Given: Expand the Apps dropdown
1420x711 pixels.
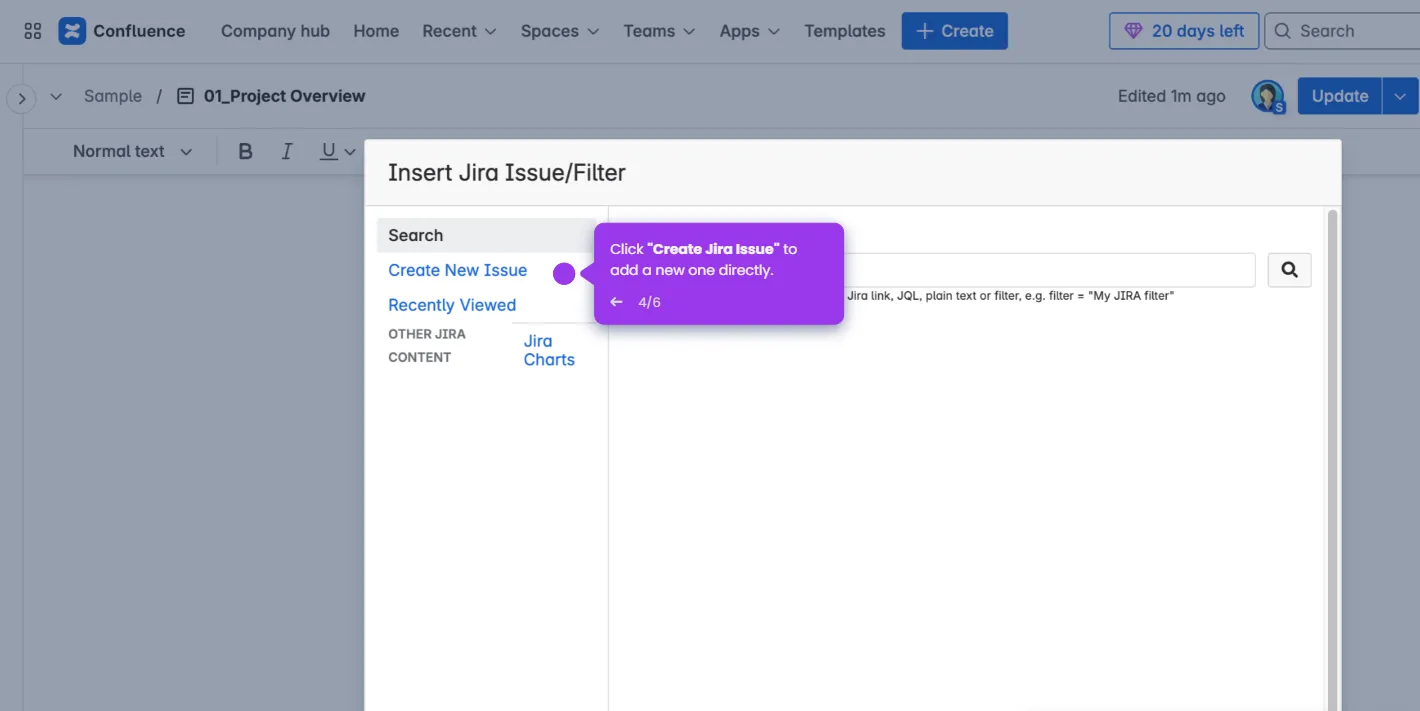Looking at the screenshot, I should (x=750, y=31).
